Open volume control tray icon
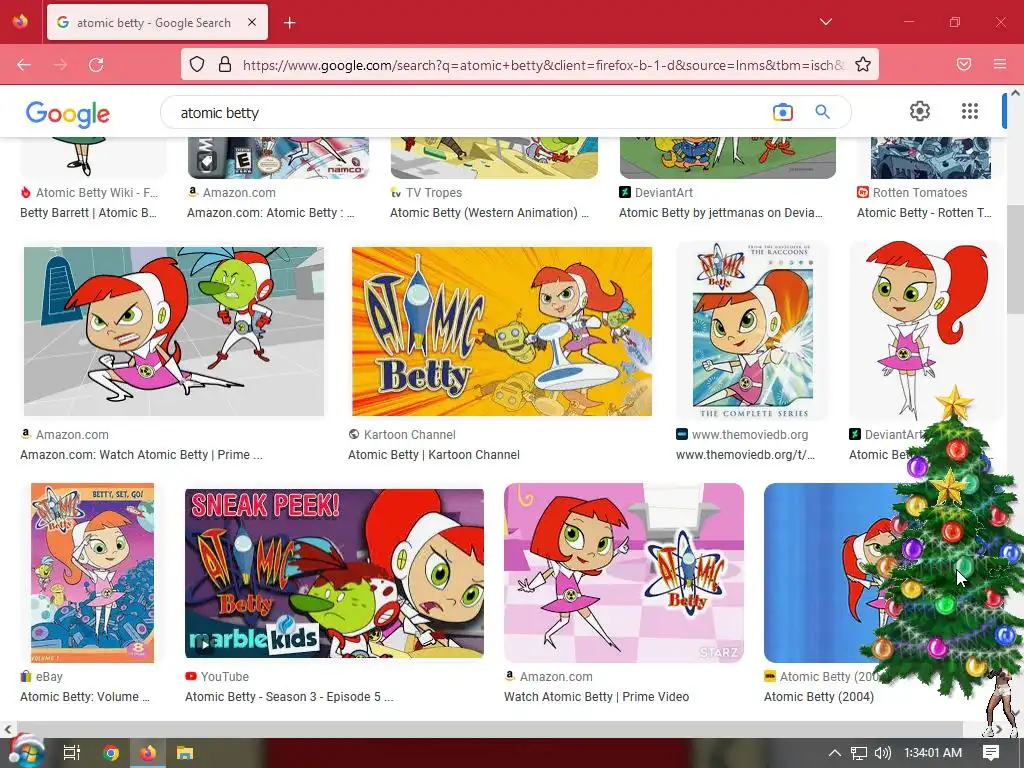The height and width of the screenshot is (768, 1024). pyautogui.click(x=882, y=753)
